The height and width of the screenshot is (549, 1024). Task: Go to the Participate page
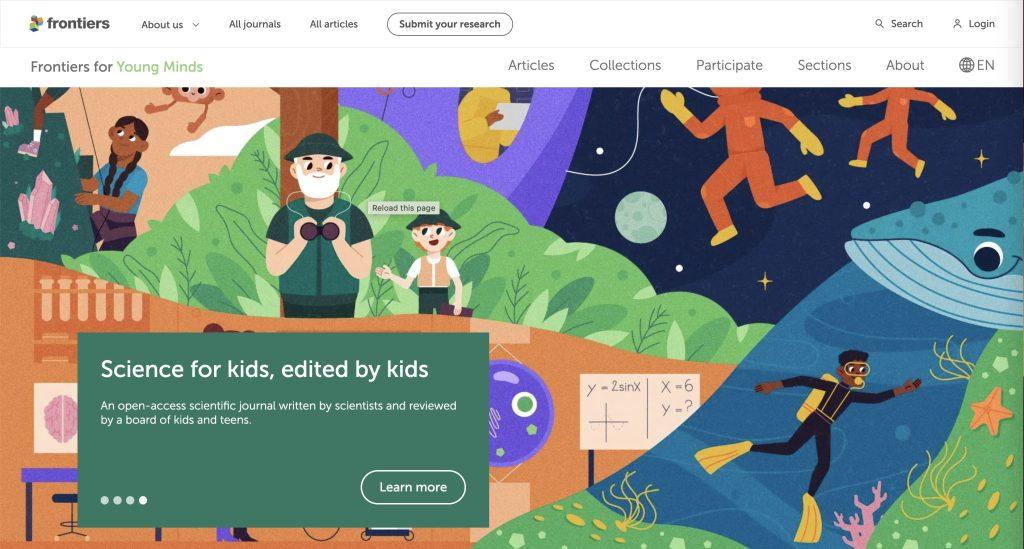729,65
